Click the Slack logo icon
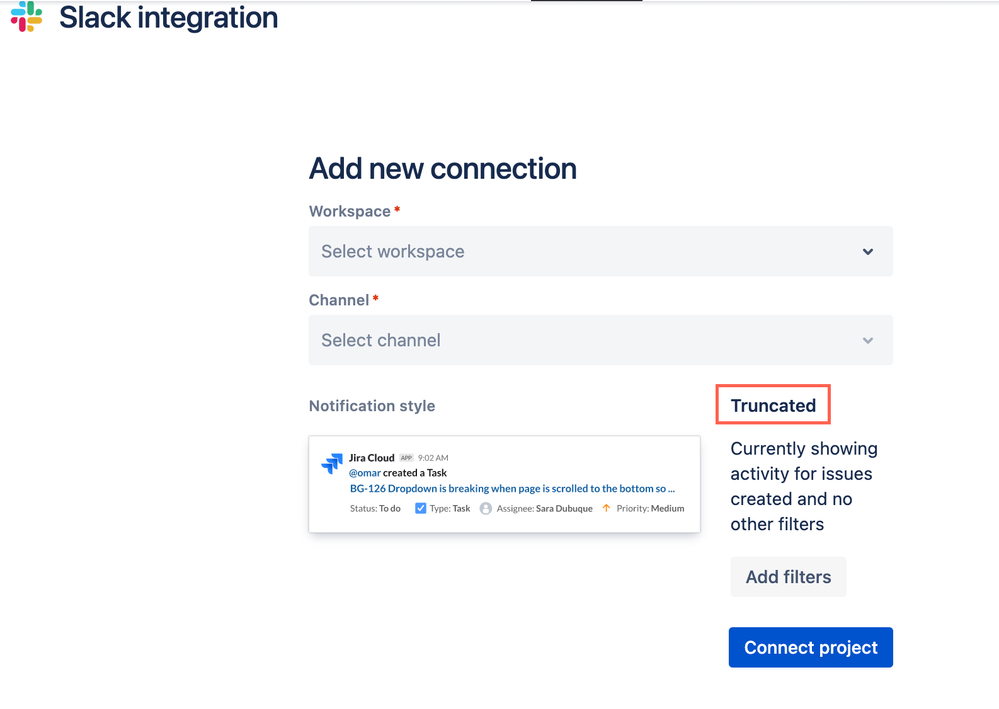999x709 pixels. pyautogui.click(x=26, y=17)
